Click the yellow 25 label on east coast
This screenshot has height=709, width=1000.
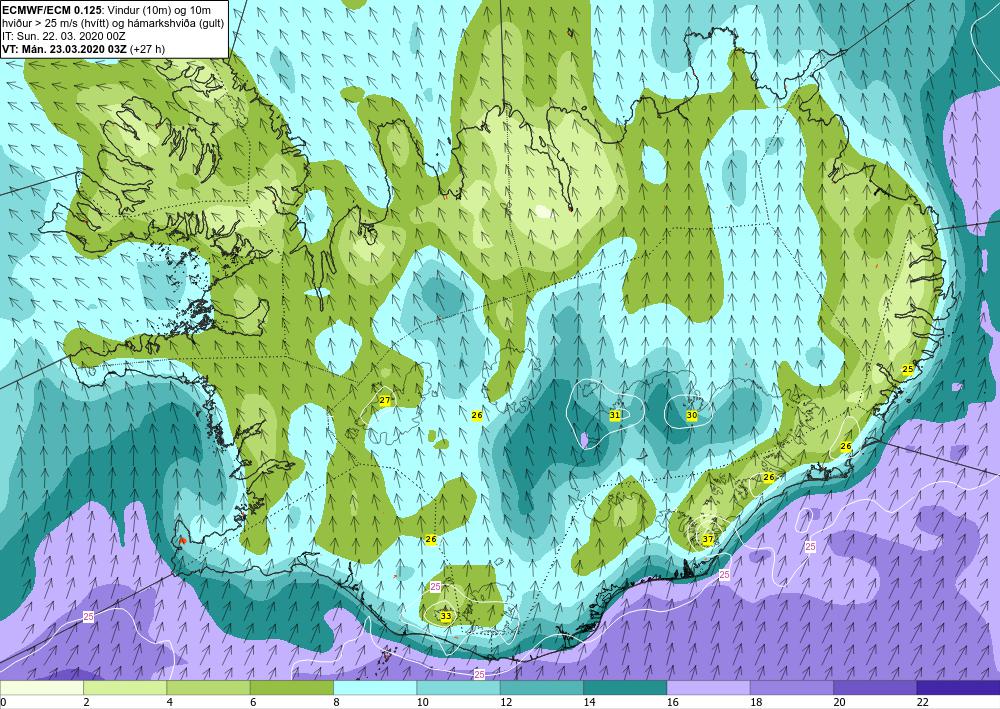point(908,369)
